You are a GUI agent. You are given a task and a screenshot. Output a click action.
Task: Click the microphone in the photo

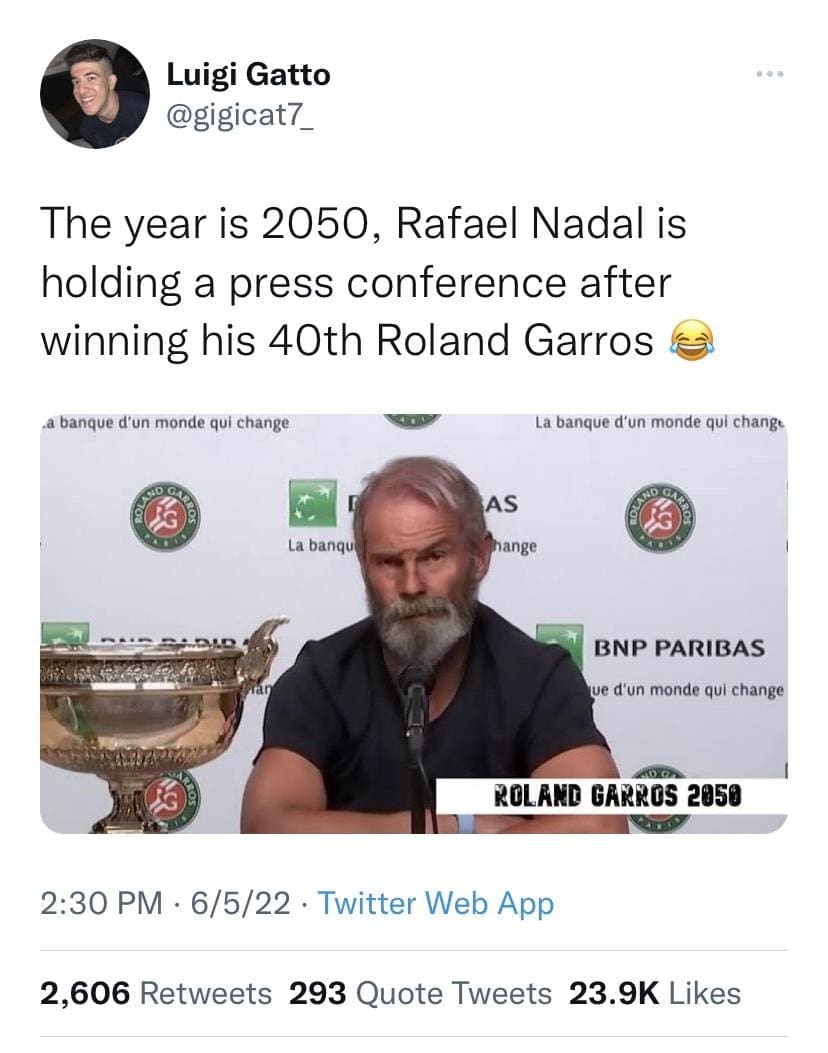click(x=415, y=690)
